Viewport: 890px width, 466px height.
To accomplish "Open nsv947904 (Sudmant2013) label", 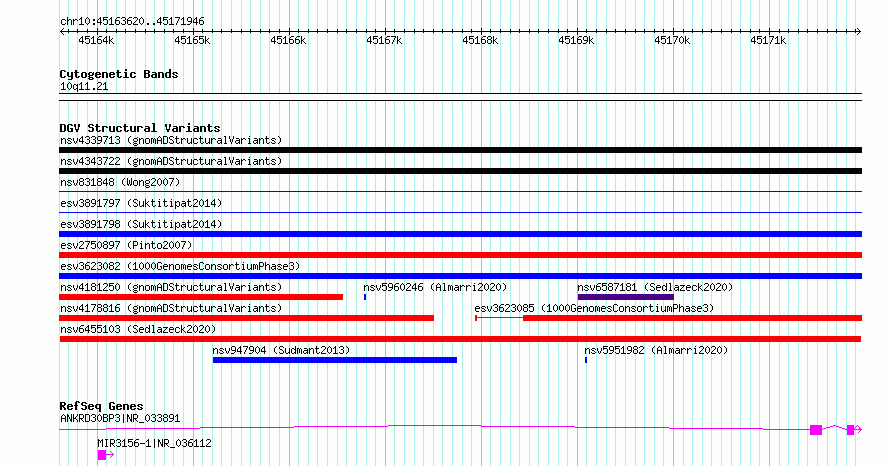I will click(x=281, y=350).
